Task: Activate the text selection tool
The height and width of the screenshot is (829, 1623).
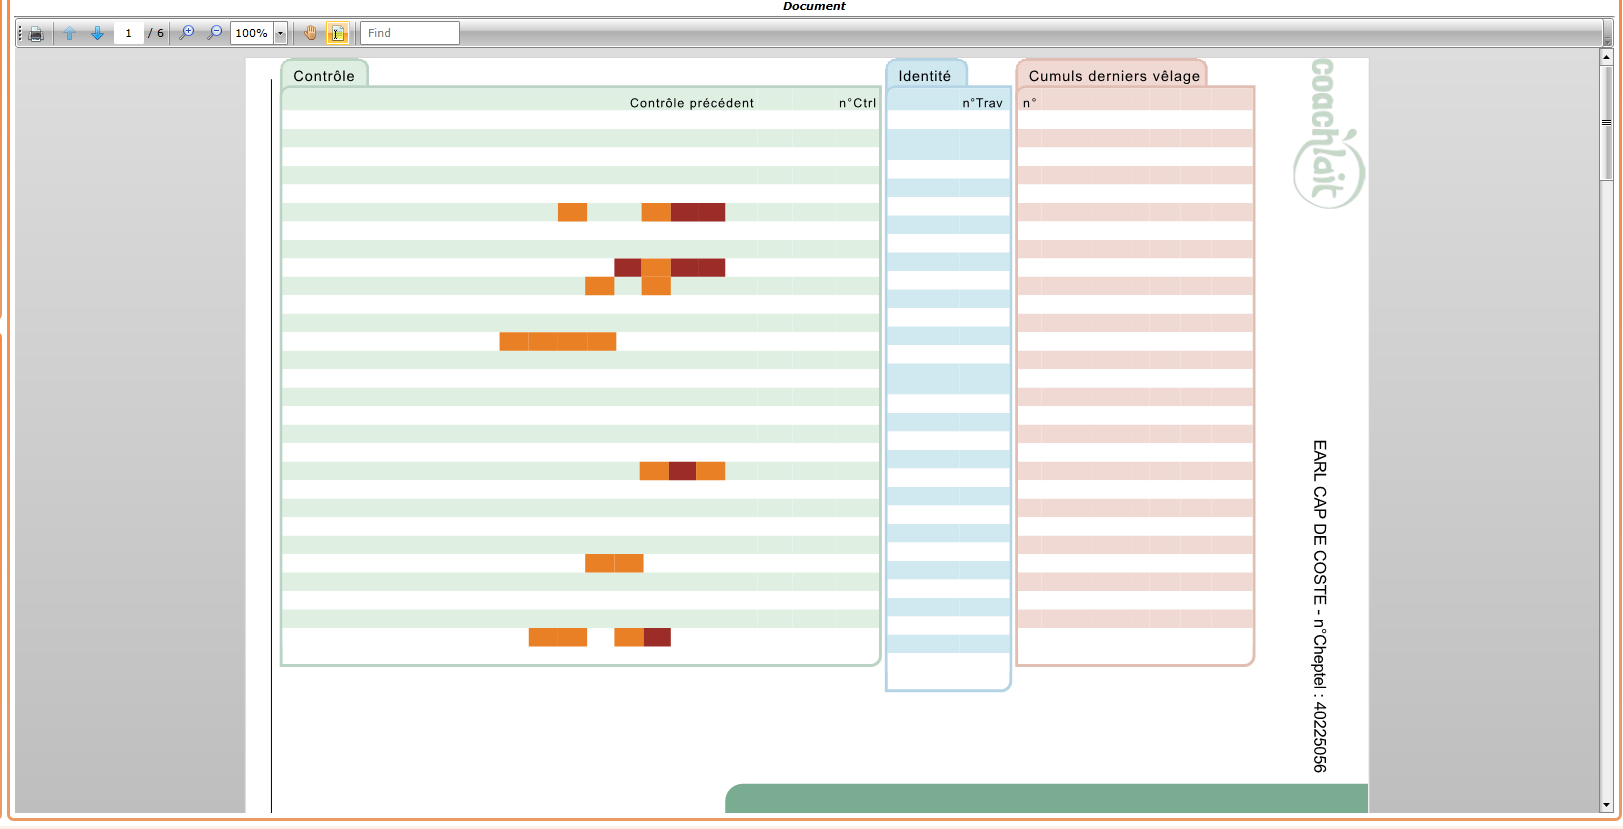Action: [338, 33]
